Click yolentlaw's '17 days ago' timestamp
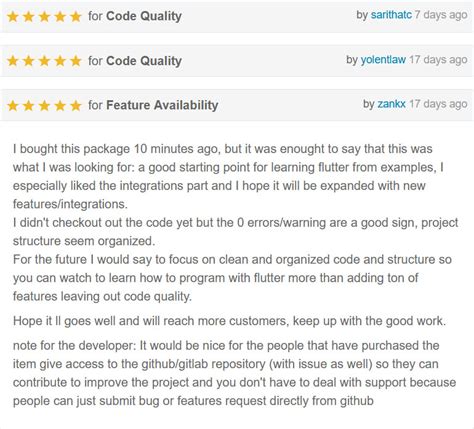The image size is (474, 429). [438, 60]
